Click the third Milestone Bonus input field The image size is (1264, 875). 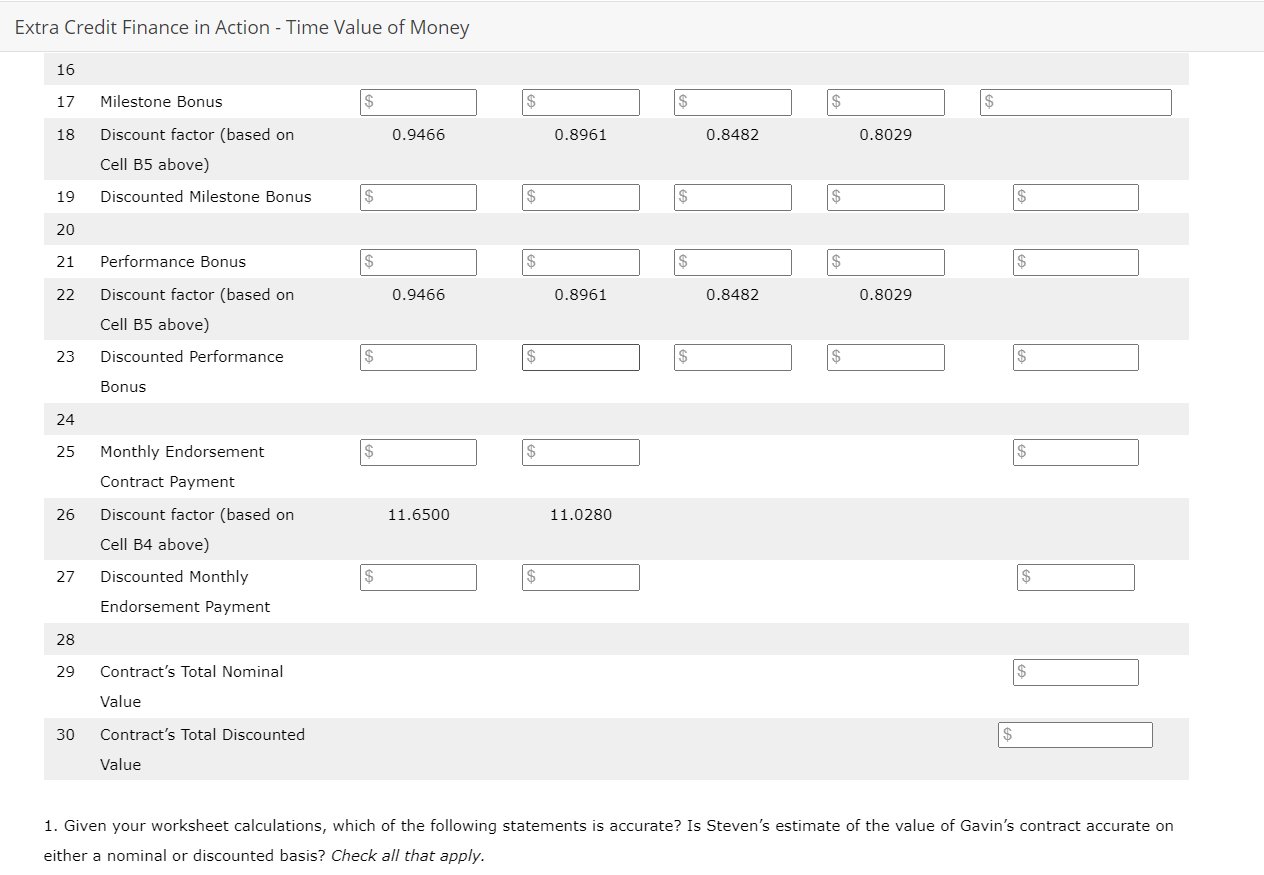tap(732, 101)
